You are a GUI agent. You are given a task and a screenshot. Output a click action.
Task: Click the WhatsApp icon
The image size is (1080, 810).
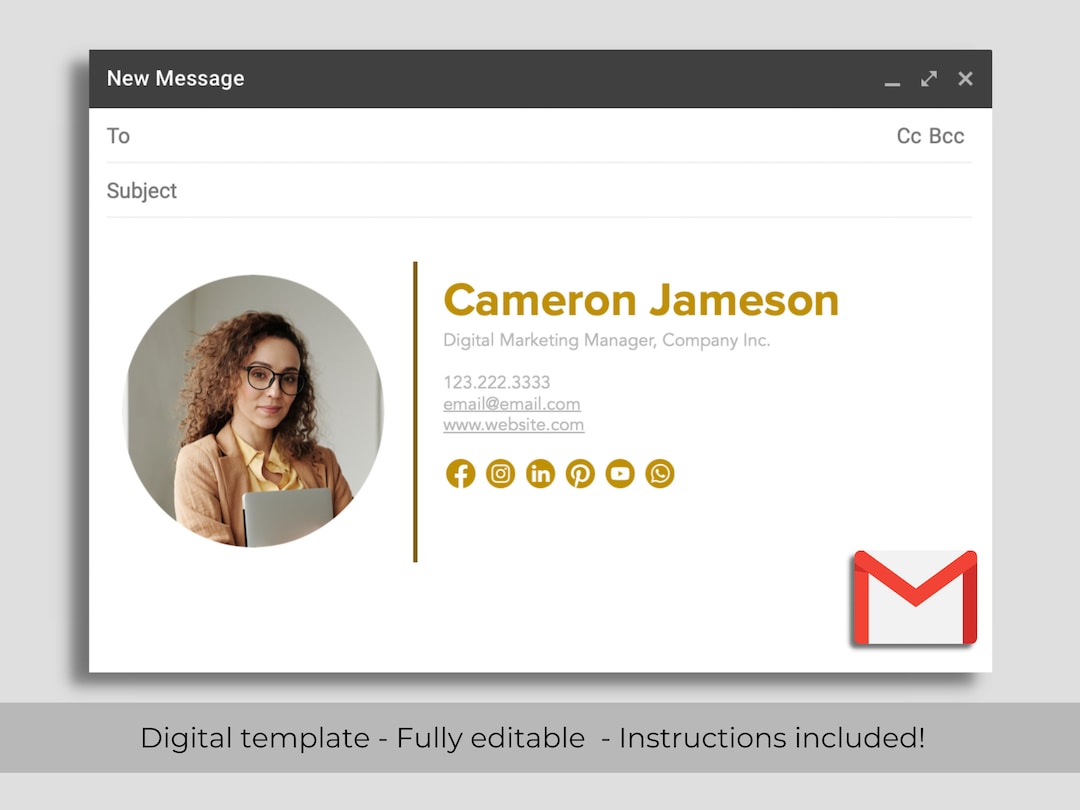tap(660, 474)
